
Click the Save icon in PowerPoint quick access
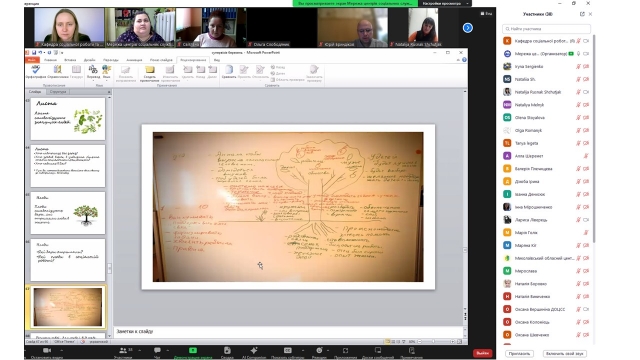pyautogui.click(x=34, y=53)
